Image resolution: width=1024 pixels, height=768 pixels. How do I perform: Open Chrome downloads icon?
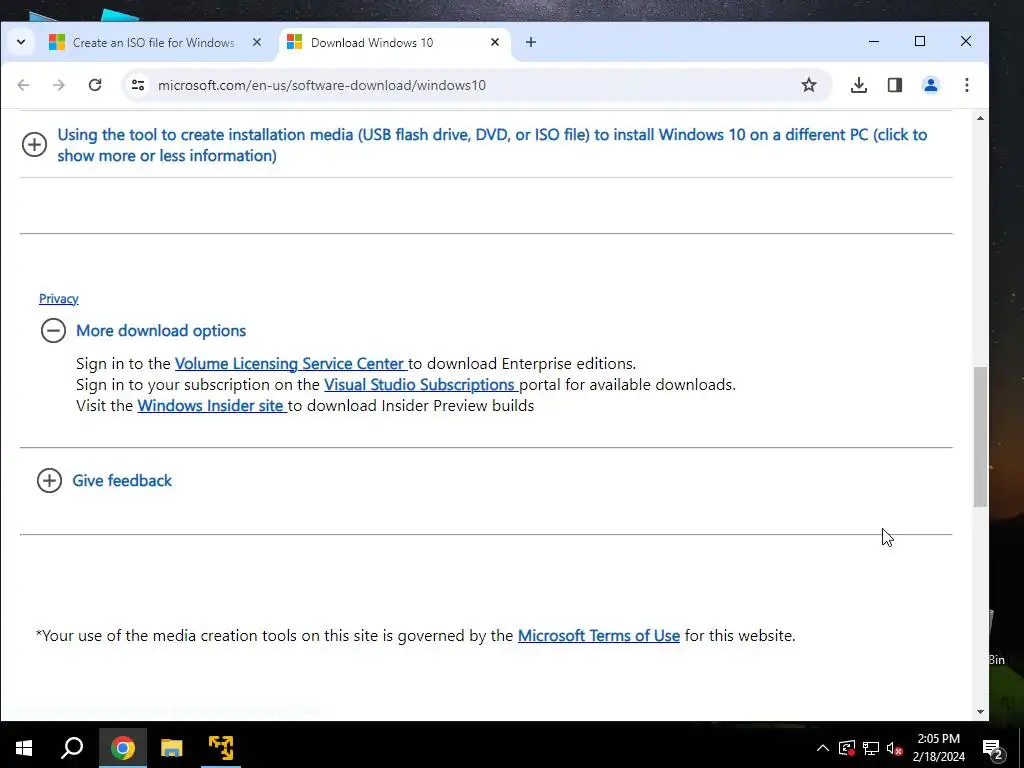859,85
